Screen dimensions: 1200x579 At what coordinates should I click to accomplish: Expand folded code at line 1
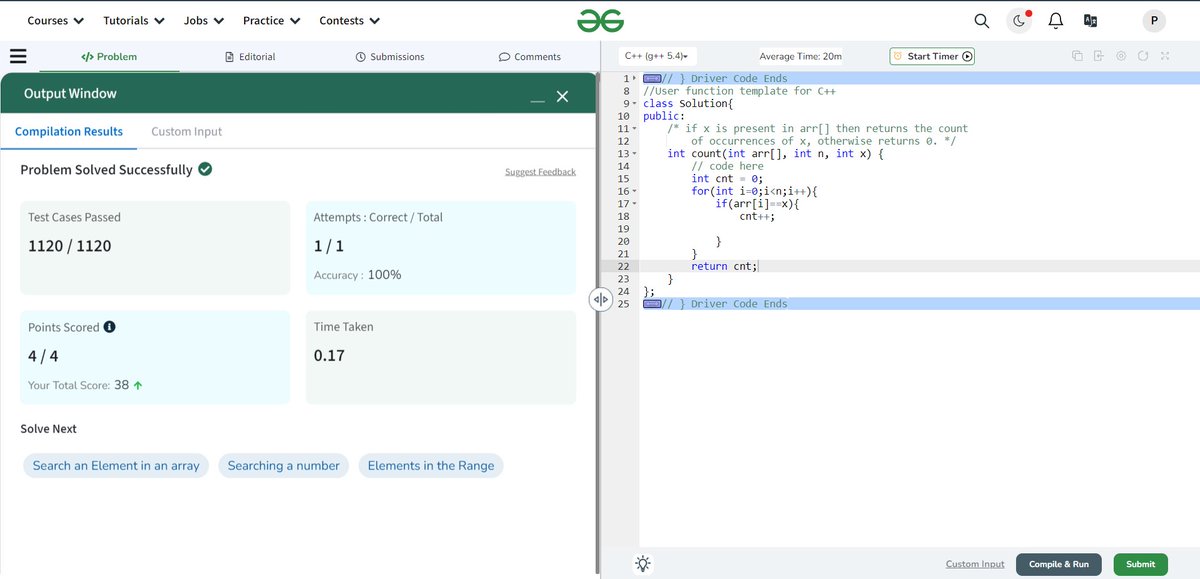point(635,78)
